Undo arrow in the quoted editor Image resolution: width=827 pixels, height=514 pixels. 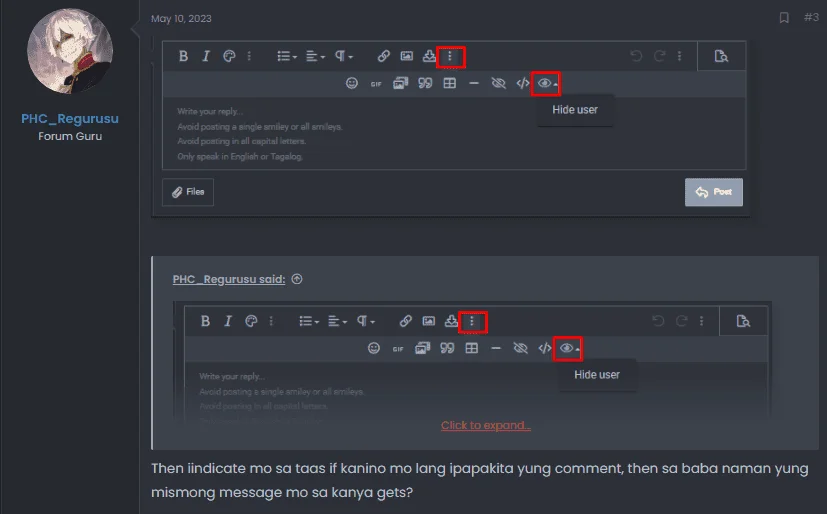pyautogui.click(x=658, y=321)
